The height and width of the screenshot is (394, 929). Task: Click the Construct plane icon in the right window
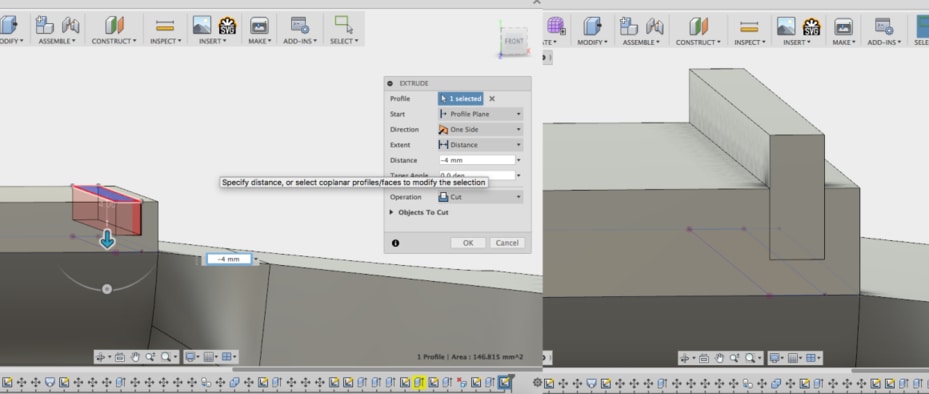pos(699,26)
